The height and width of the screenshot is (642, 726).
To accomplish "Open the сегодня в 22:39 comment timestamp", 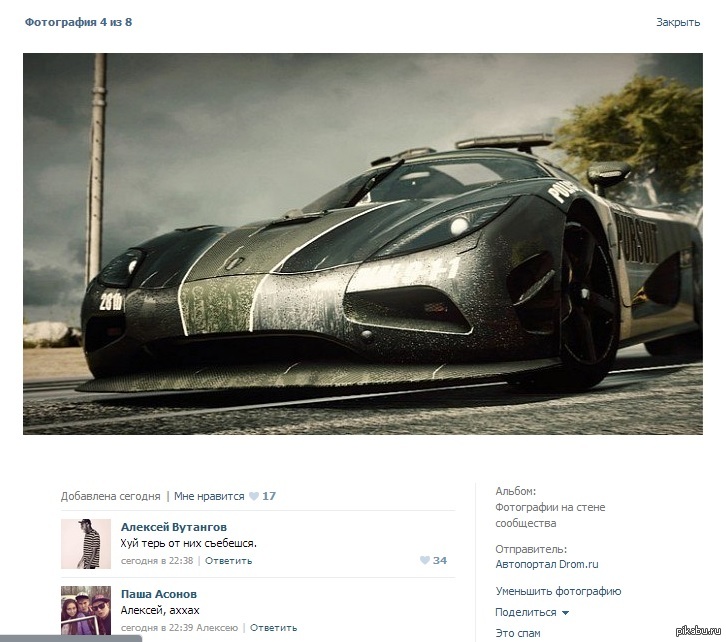I will click(157, 628).
